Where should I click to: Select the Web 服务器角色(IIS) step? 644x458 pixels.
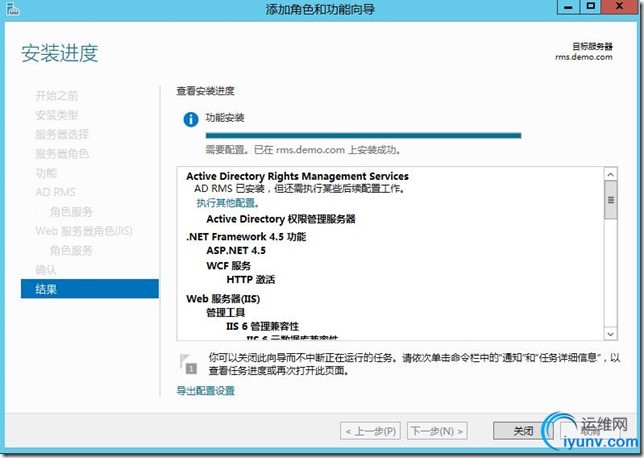(84, 231)
